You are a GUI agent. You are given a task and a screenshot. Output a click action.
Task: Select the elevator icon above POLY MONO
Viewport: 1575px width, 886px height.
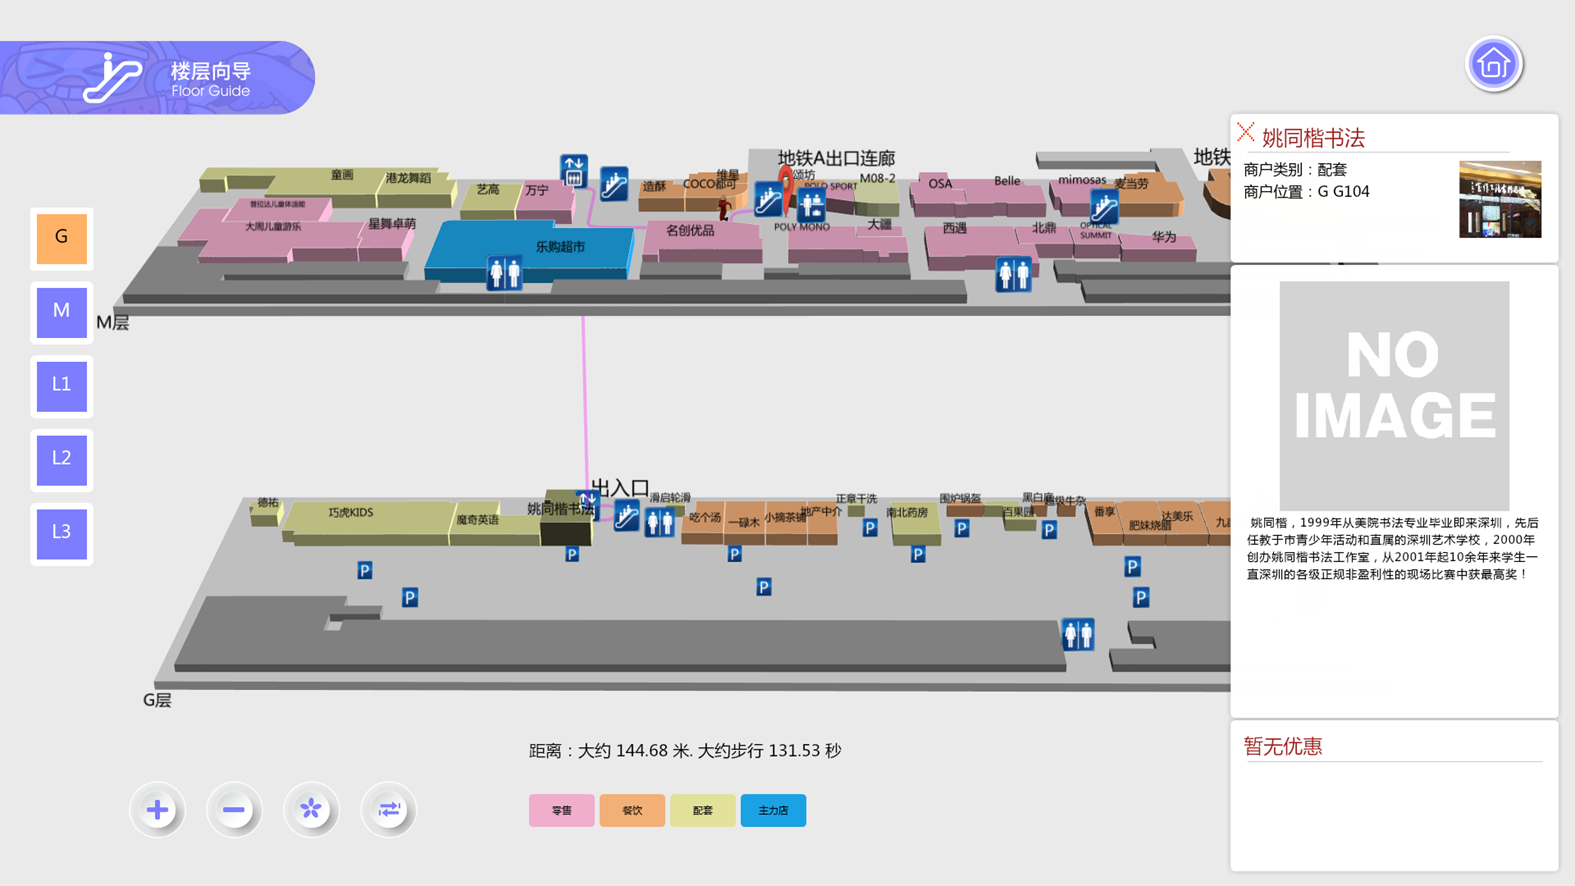(x=811, y=205)
